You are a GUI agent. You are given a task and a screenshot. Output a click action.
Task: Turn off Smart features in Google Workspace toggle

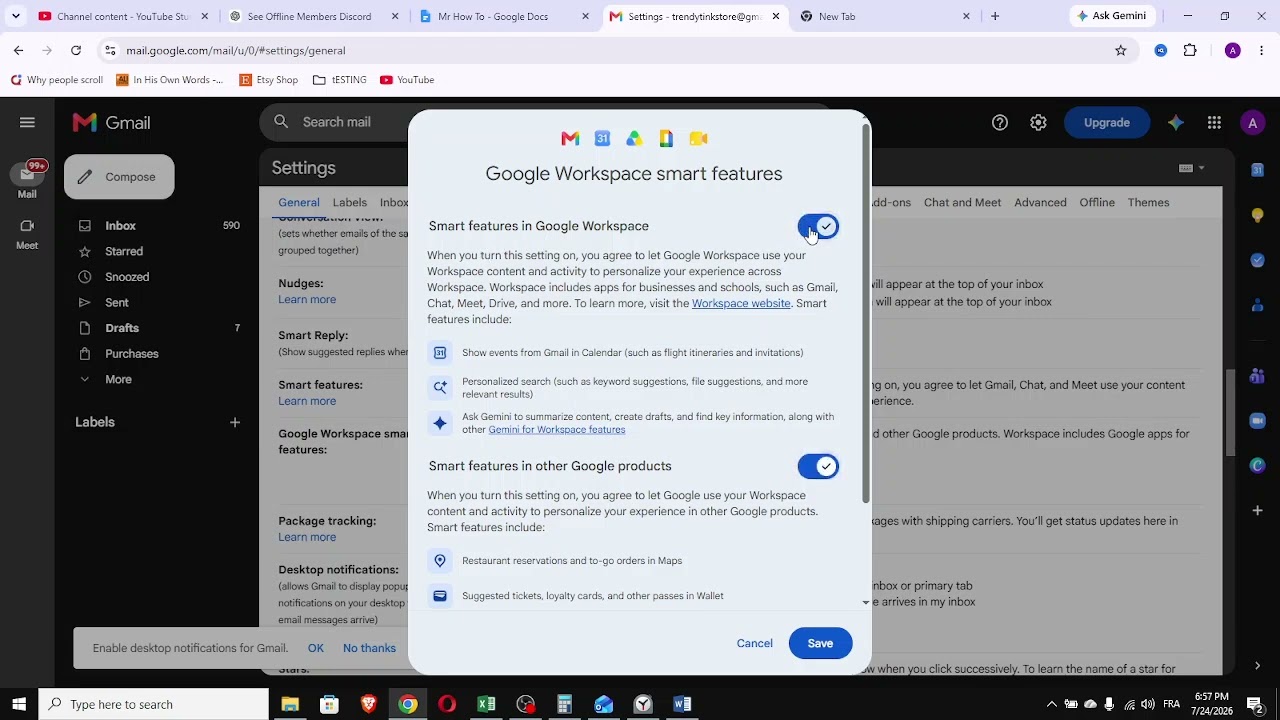tap(818, 227)
